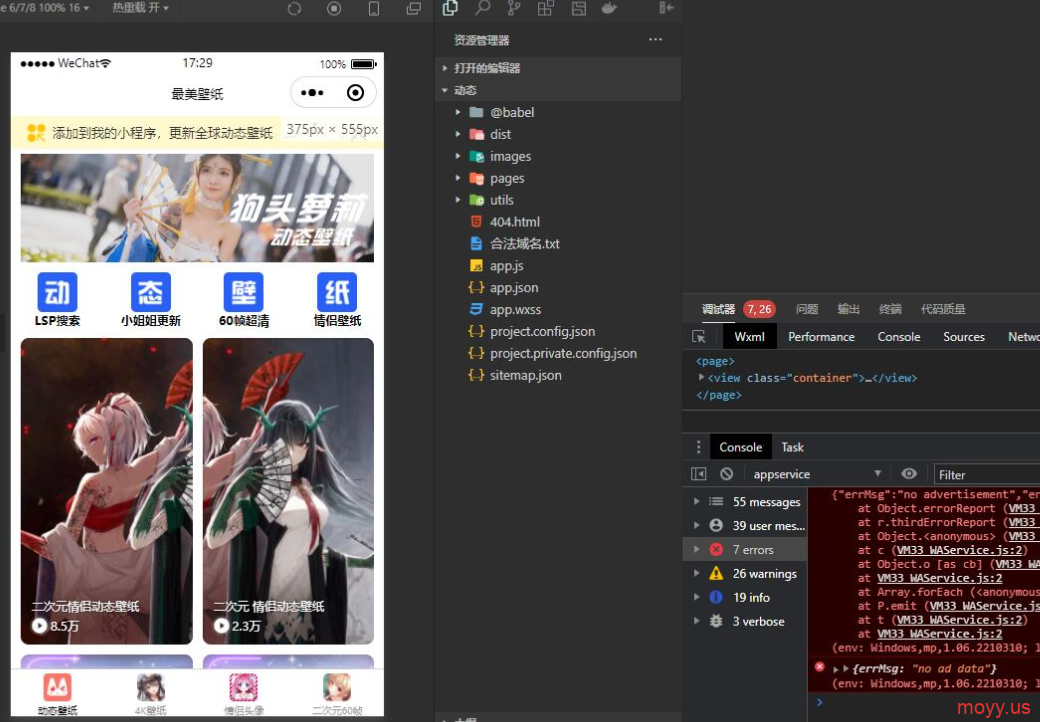The height and width of the screenshot is (722, 1040).
Task: Open the search icon in the editor toolbar
Action: [482, 8]
